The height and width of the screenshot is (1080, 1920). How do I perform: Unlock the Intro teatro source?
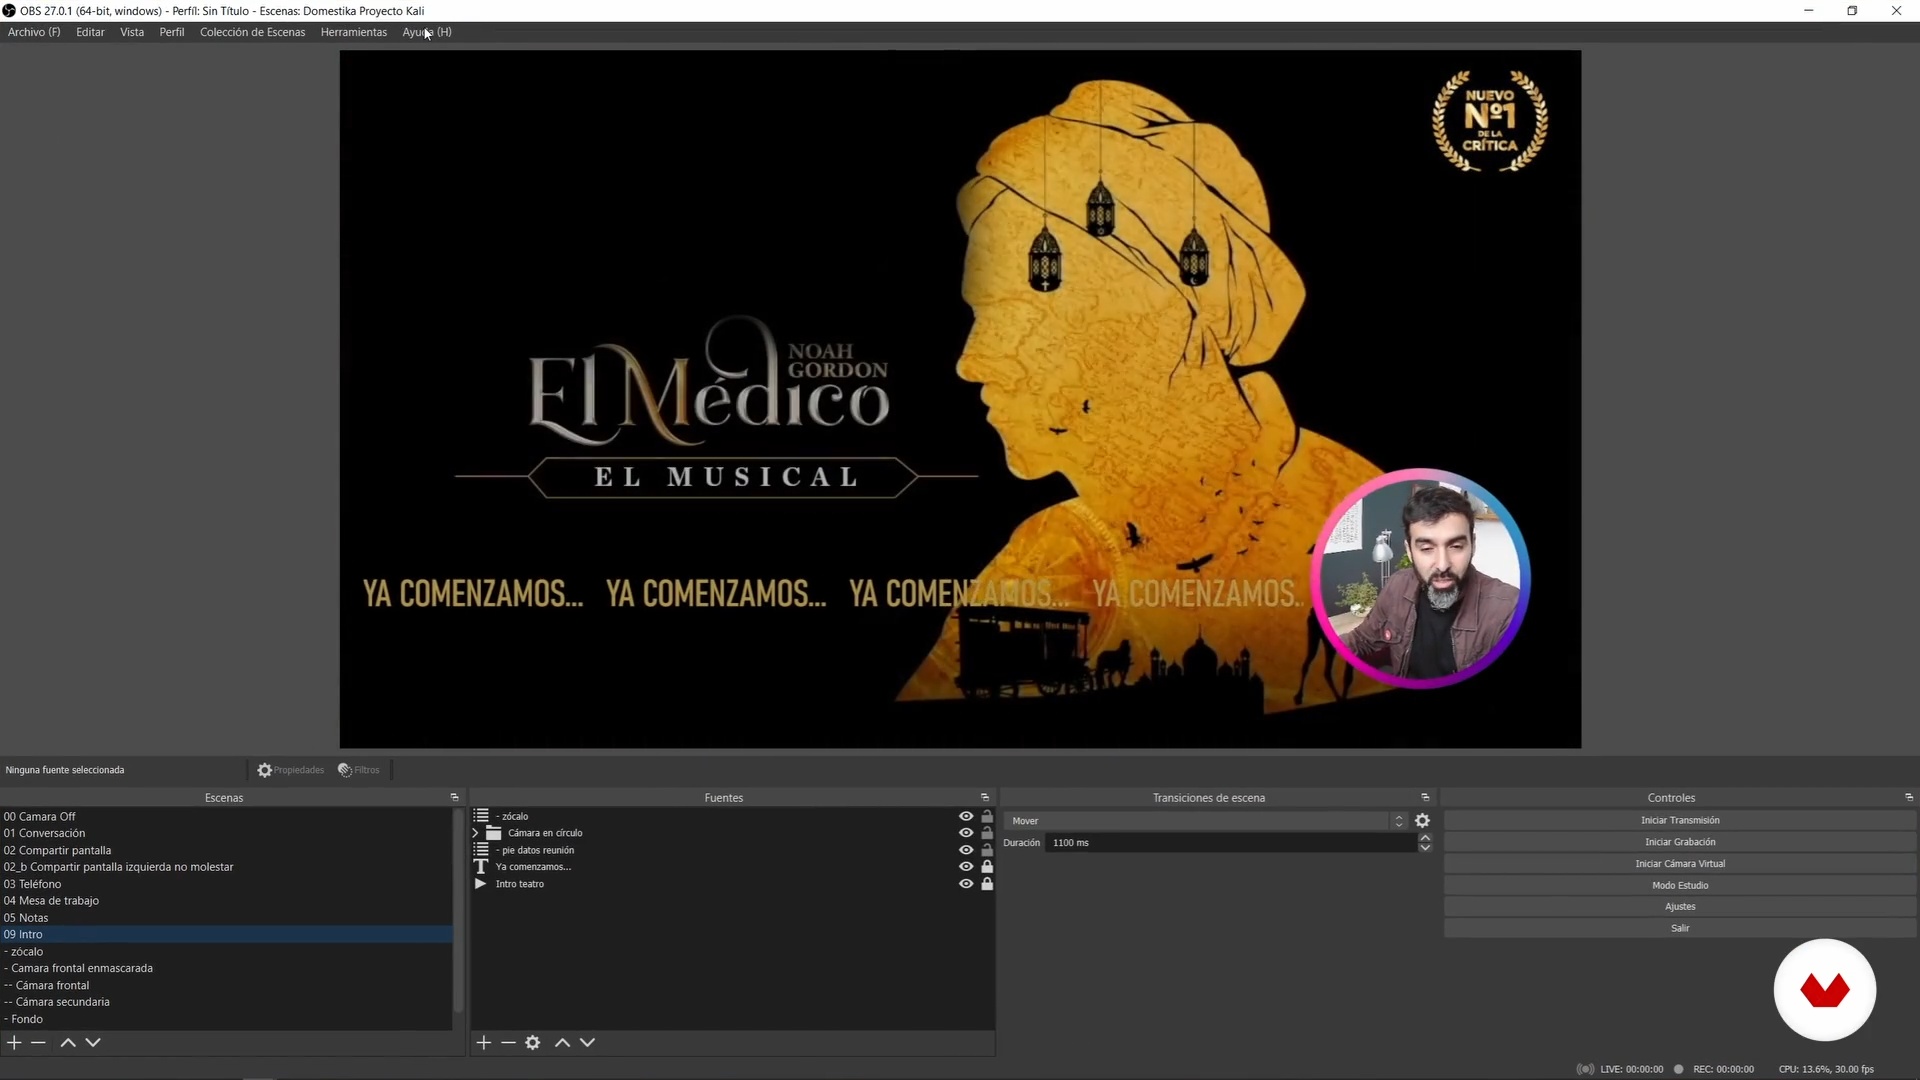click(987, 884)
